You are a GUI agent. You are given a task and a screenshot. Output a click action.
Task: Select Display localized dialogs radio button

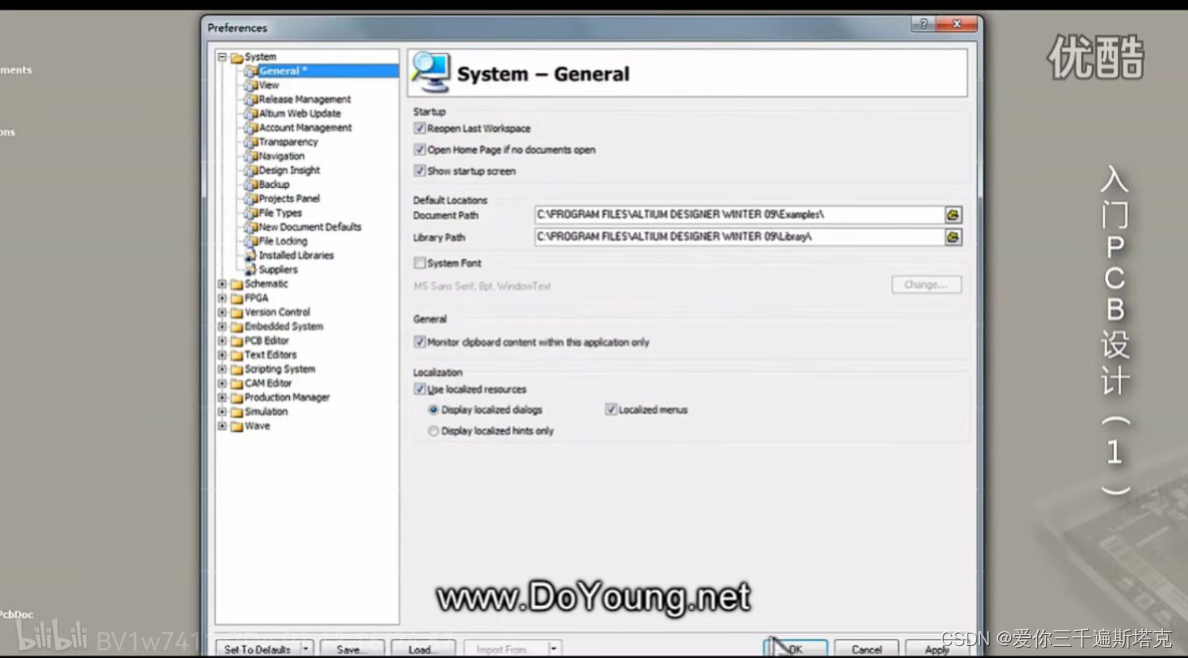(433, 409)
